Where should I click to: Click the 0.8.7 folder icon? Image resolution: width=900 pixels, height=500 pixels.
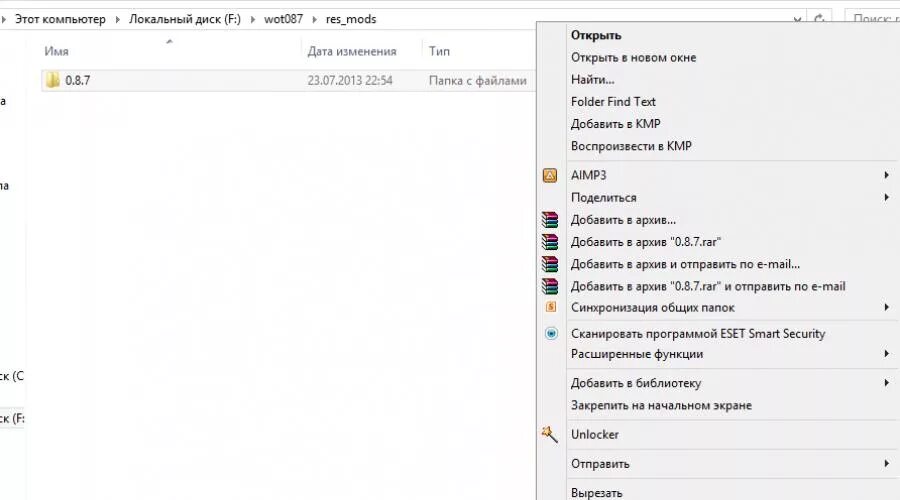tap(52, 80)
